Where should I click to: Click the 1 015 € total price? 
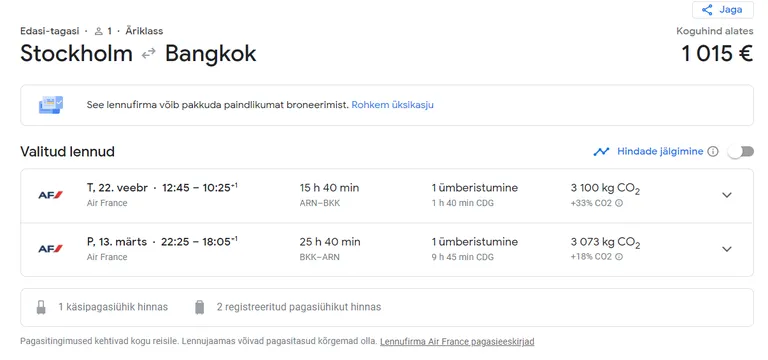(718, 54)
